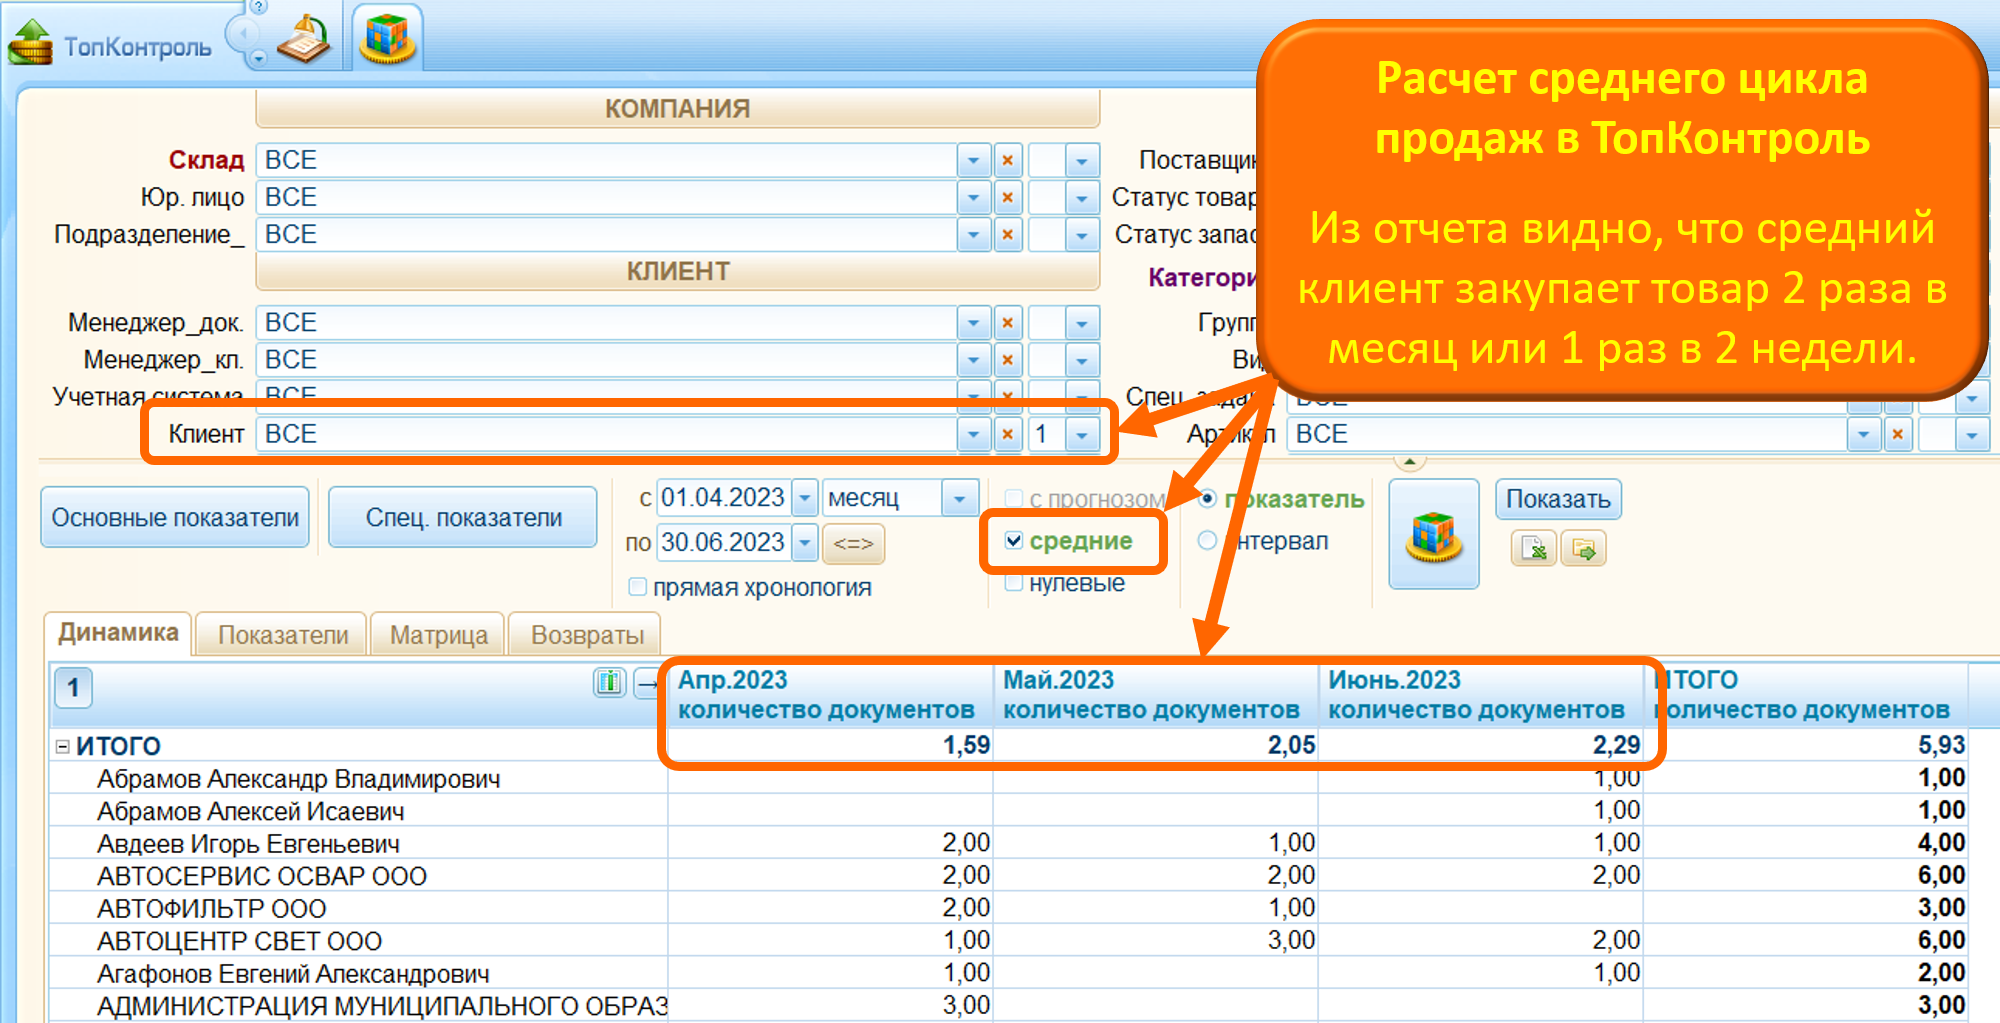Open the Клиент dropdown list
Viewport: 2000px width, 1023px height.
[x=973, y=434]
